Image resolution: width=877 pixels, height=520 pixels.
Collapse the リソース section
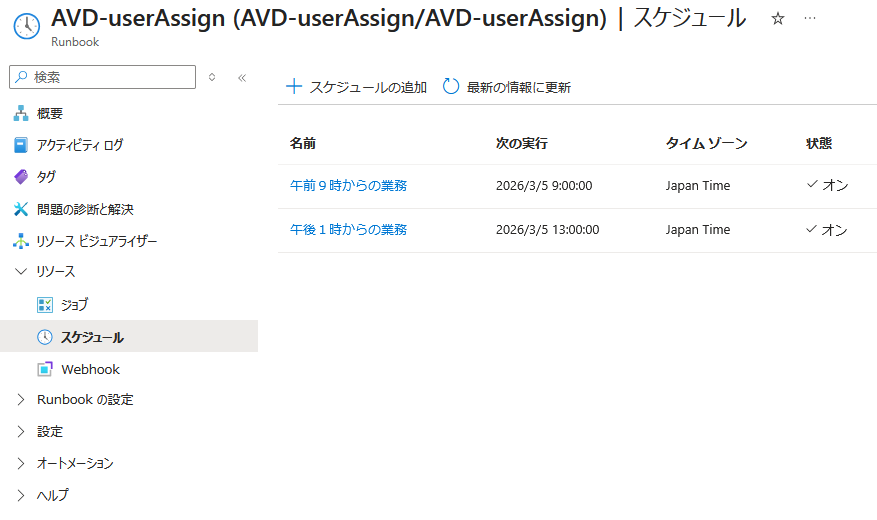[21, 272]
